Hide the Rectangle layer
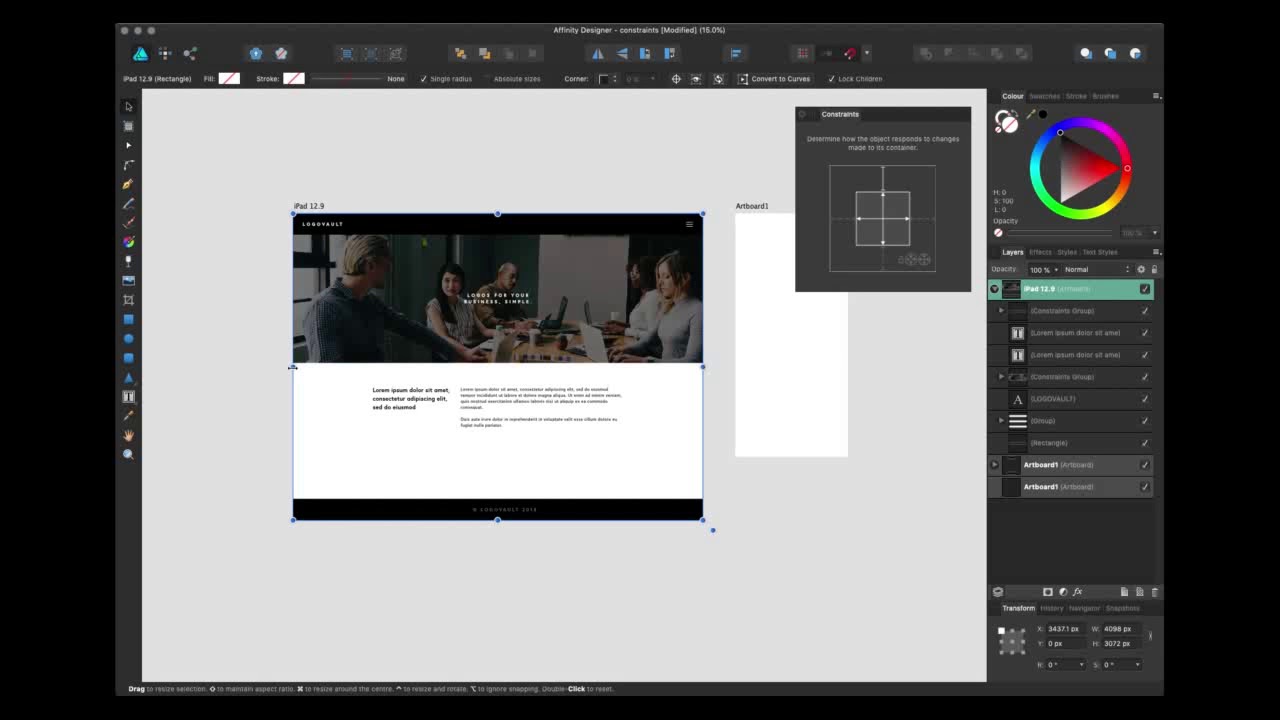The image size is (1280, 720). (x=1145, y=443)
